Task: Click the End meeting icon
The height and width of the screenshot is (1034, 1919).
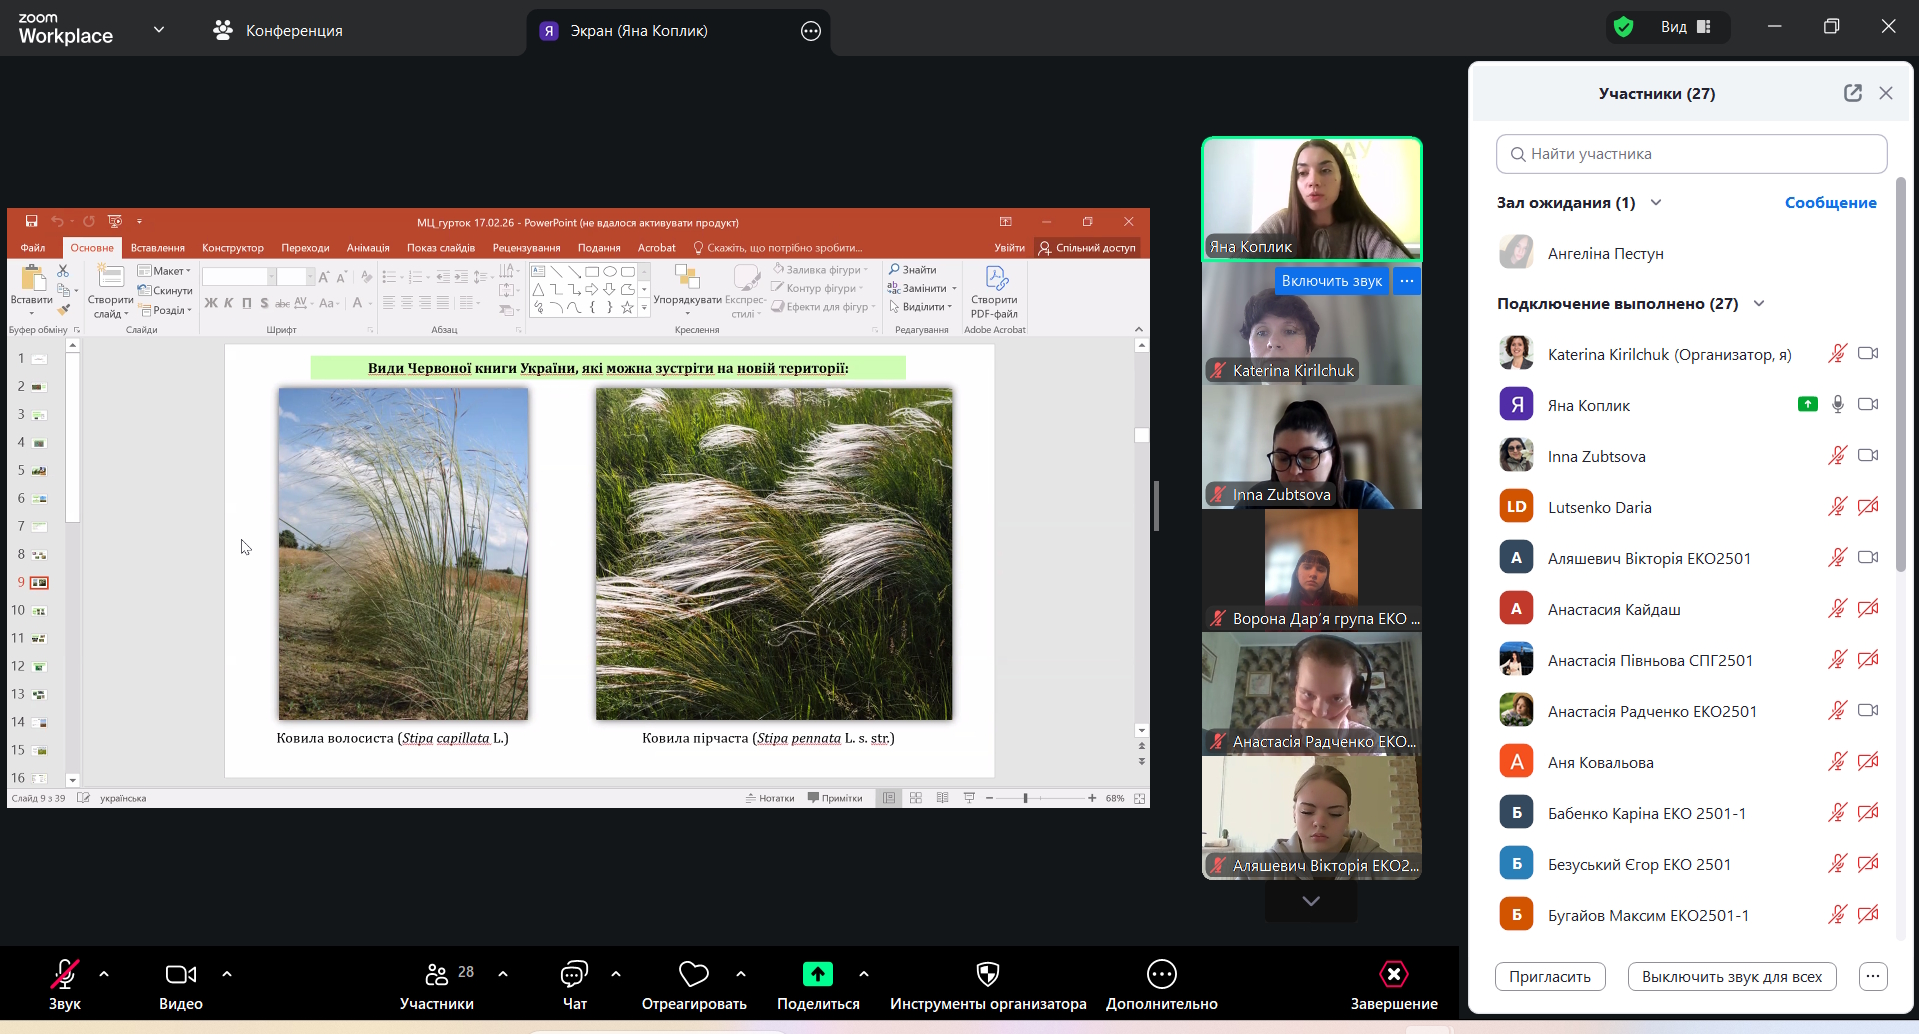Action: (x=1393, y=974)
